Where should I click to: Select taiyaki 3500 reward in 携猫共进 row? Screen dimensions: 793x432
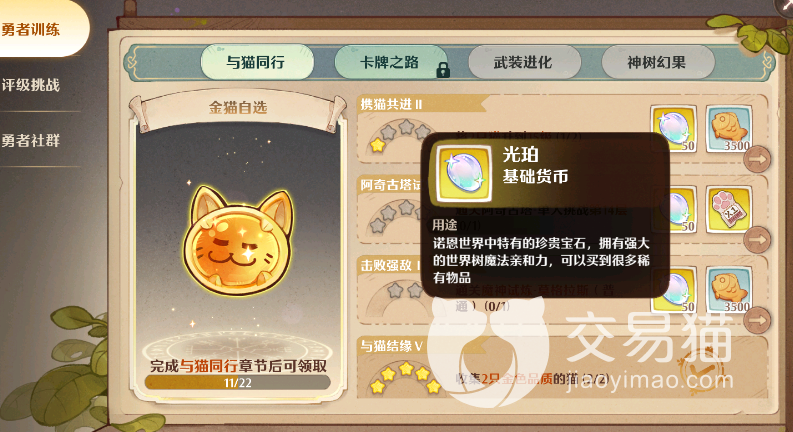tap(729, 128)
